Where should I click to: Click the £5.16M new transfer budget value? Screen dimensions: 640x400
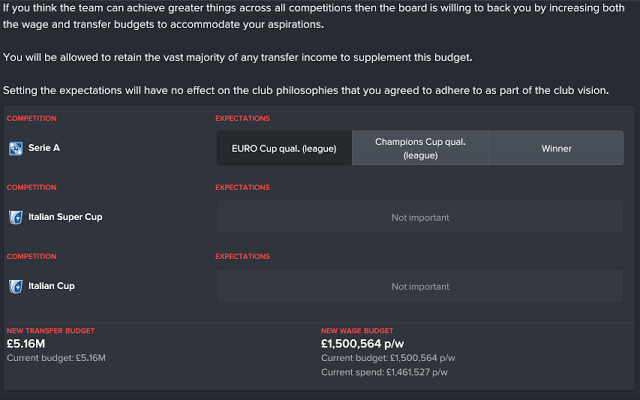(26, 344)
